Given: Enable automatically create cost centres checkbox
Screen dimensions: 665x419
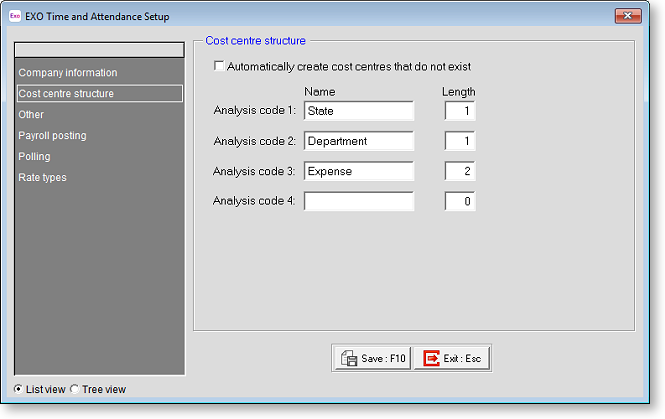Looking at the screenshot, I should [219, 67].
